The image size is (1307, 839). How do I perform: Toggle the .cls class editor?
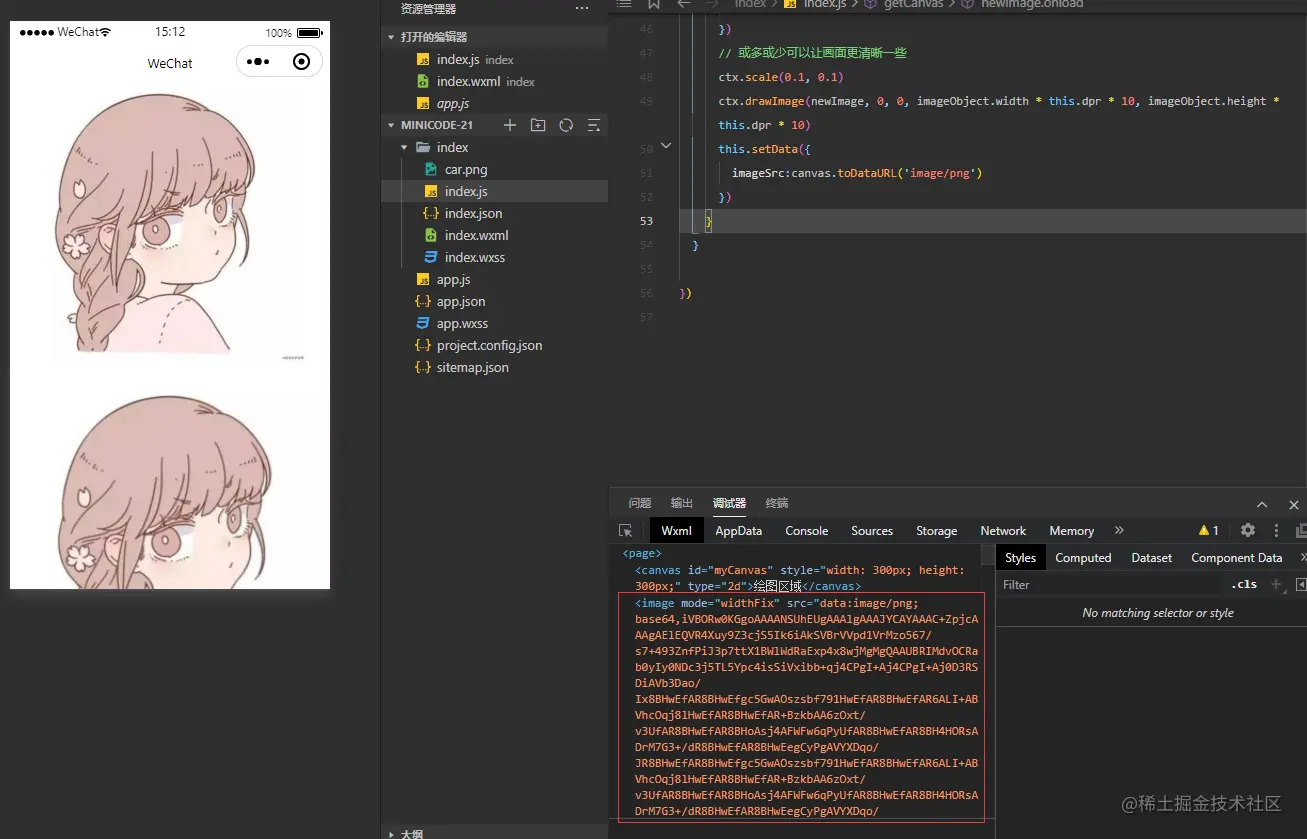coord(1244,585)
